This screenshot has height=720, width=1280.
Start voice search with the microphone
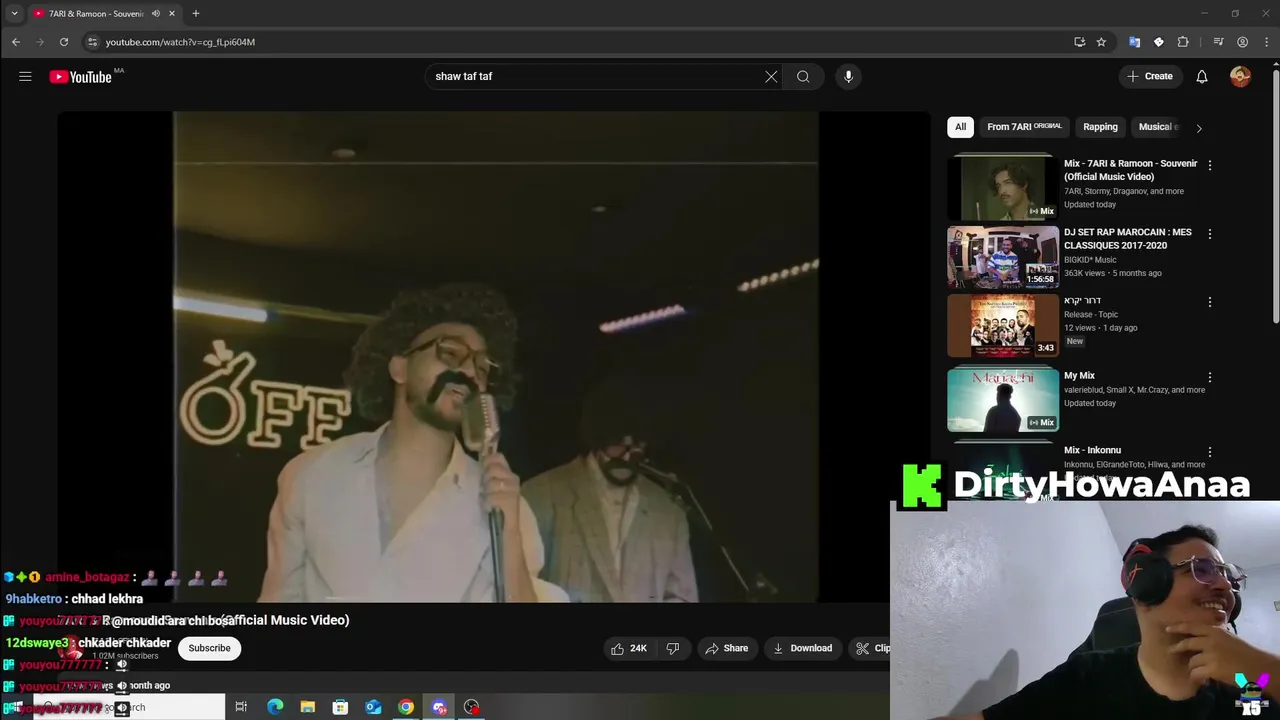(848, 76)
